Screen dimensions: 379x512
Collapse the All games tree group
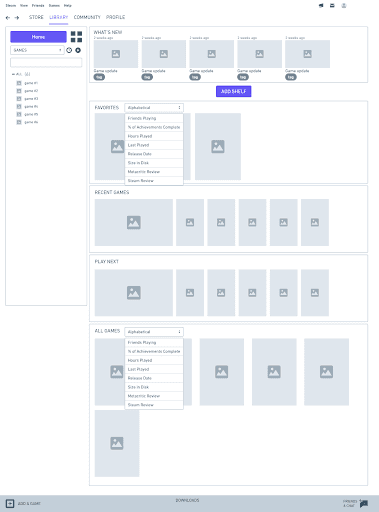coord(13,74)
